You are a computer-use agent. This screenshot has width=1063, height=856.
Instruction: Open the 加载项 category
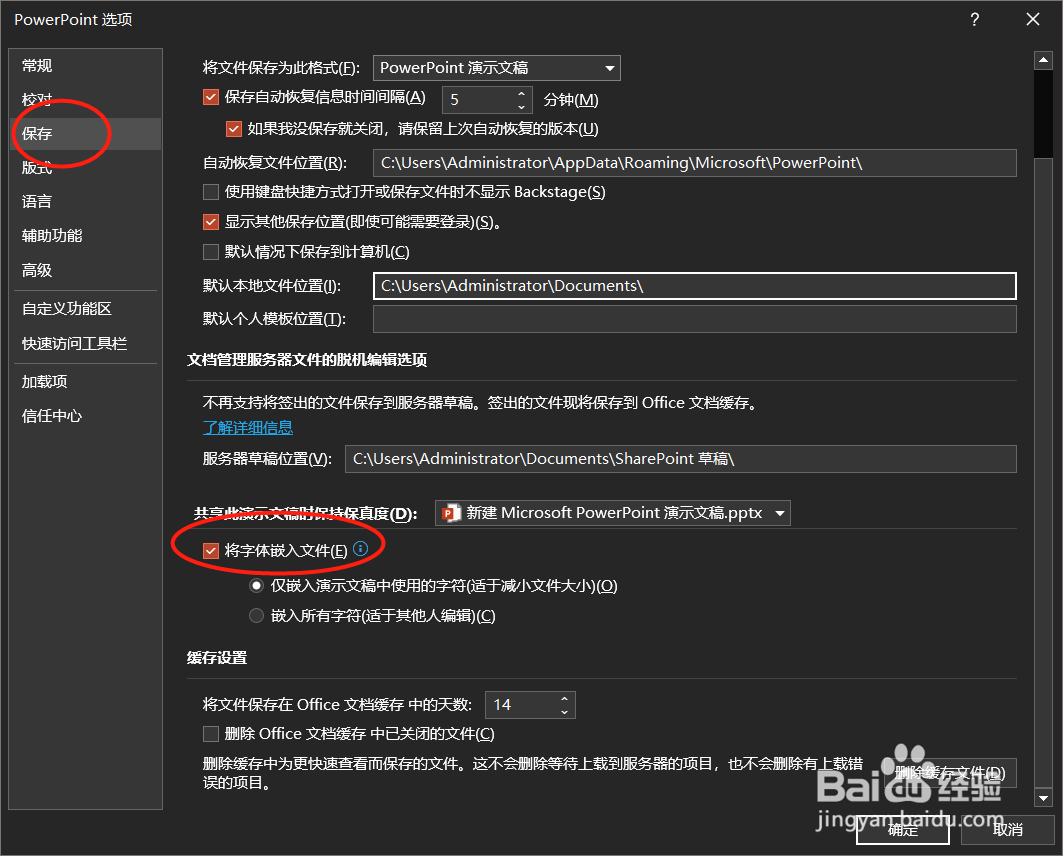(x=85, y=382)
